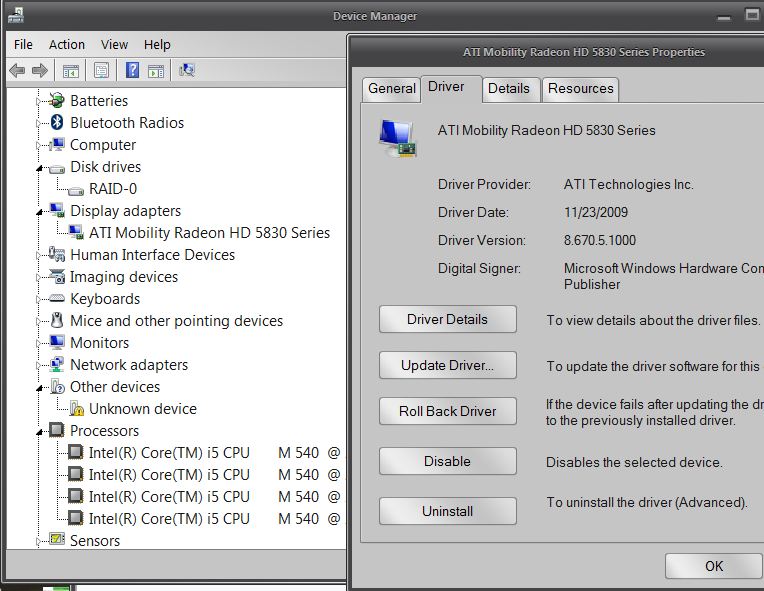Select the Imaging devices category
This screenshot has width=764, height=591.
[124, 277]
